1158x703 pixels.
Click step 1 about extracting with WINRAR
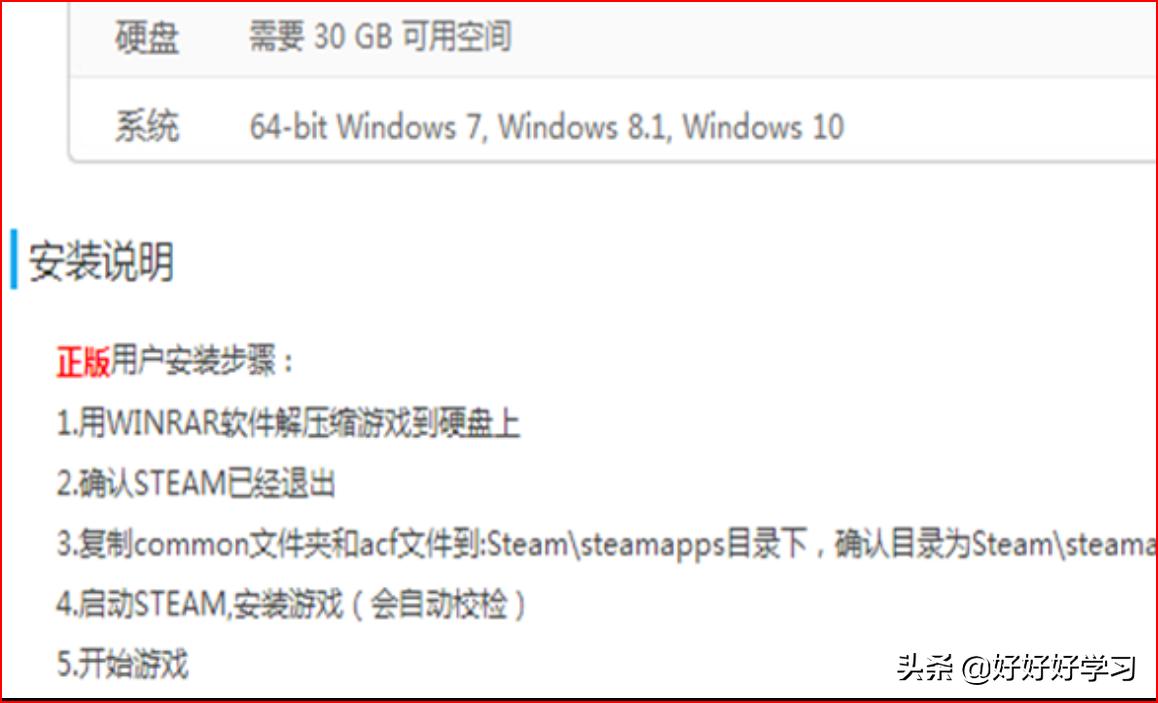click(289, 423)
